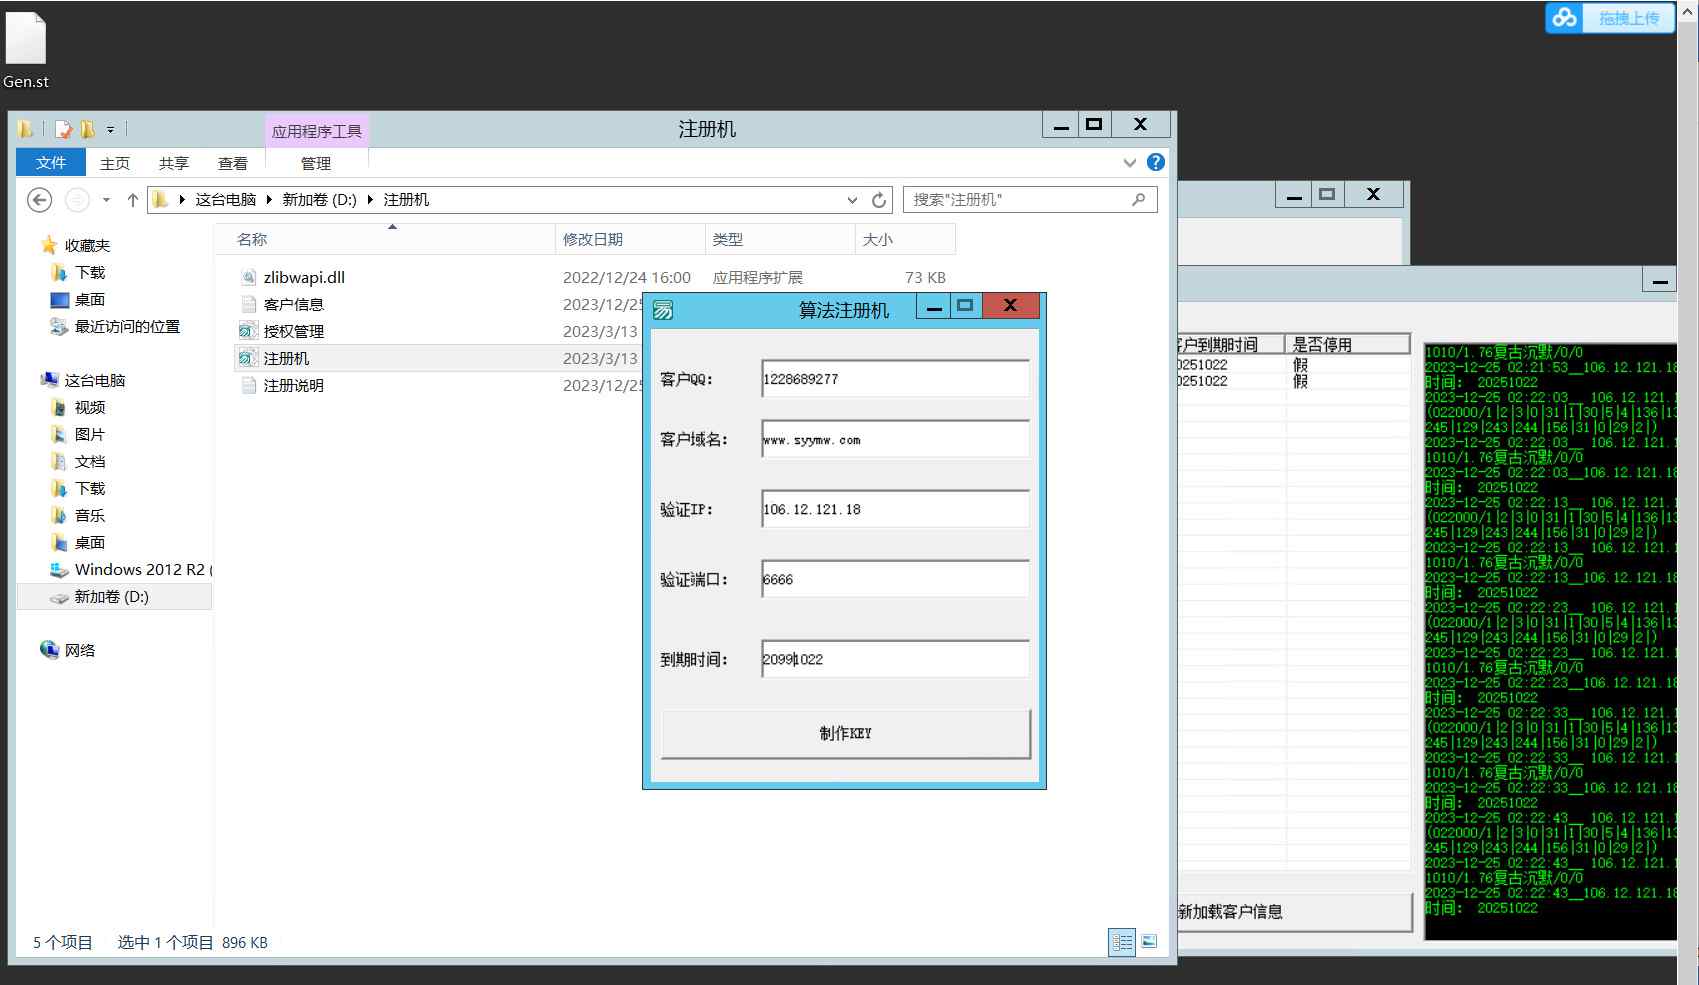Open the address bar history dropdown
This screenshot has height=985, width=1699.
point(852,199)
